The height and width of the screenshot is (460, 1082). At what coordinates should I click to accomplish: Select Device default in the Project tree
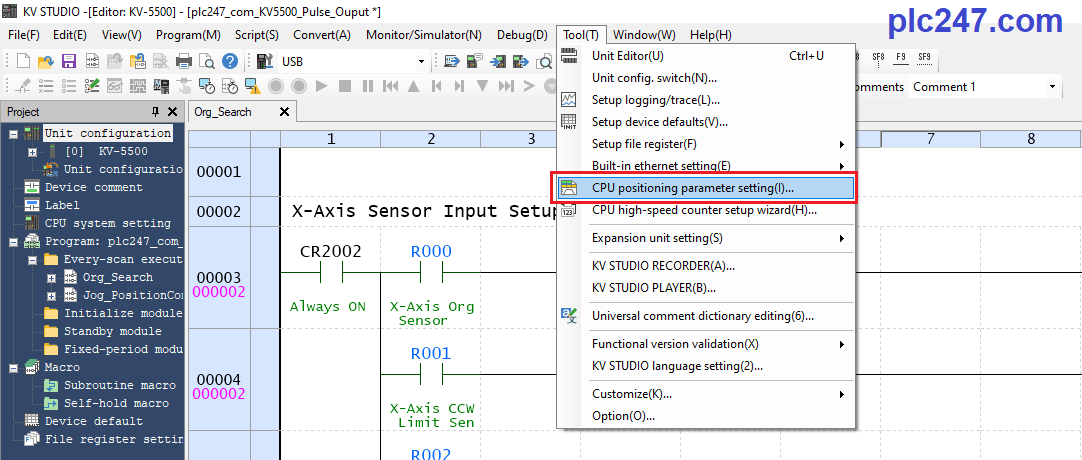pos(94,421)
